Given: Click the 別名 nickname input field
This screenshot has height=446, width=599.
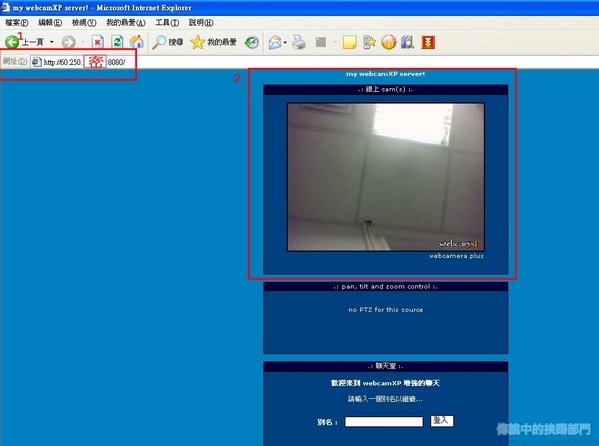Looking at the screenshot, I should 384,422.
